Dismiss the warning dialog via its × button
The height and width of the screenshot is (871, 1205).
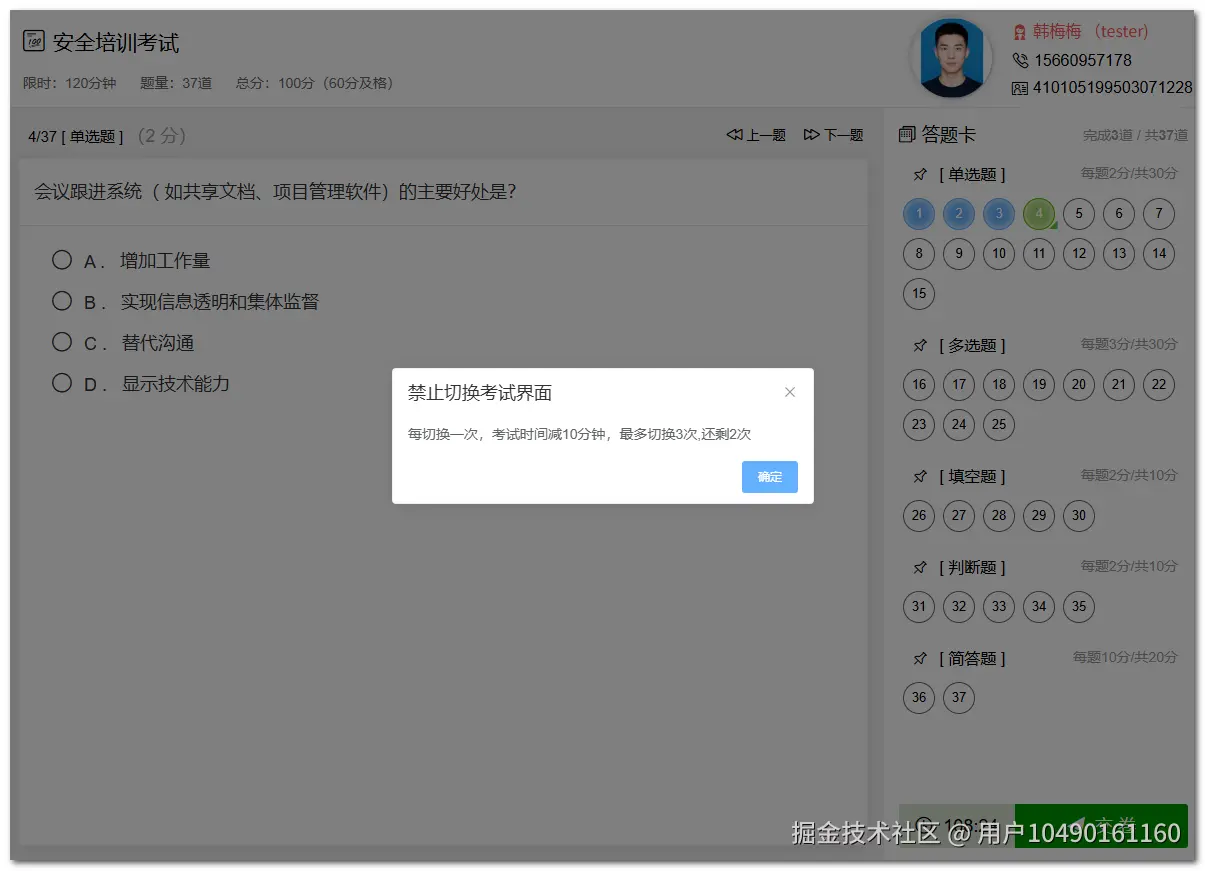(x=790, y=392)
